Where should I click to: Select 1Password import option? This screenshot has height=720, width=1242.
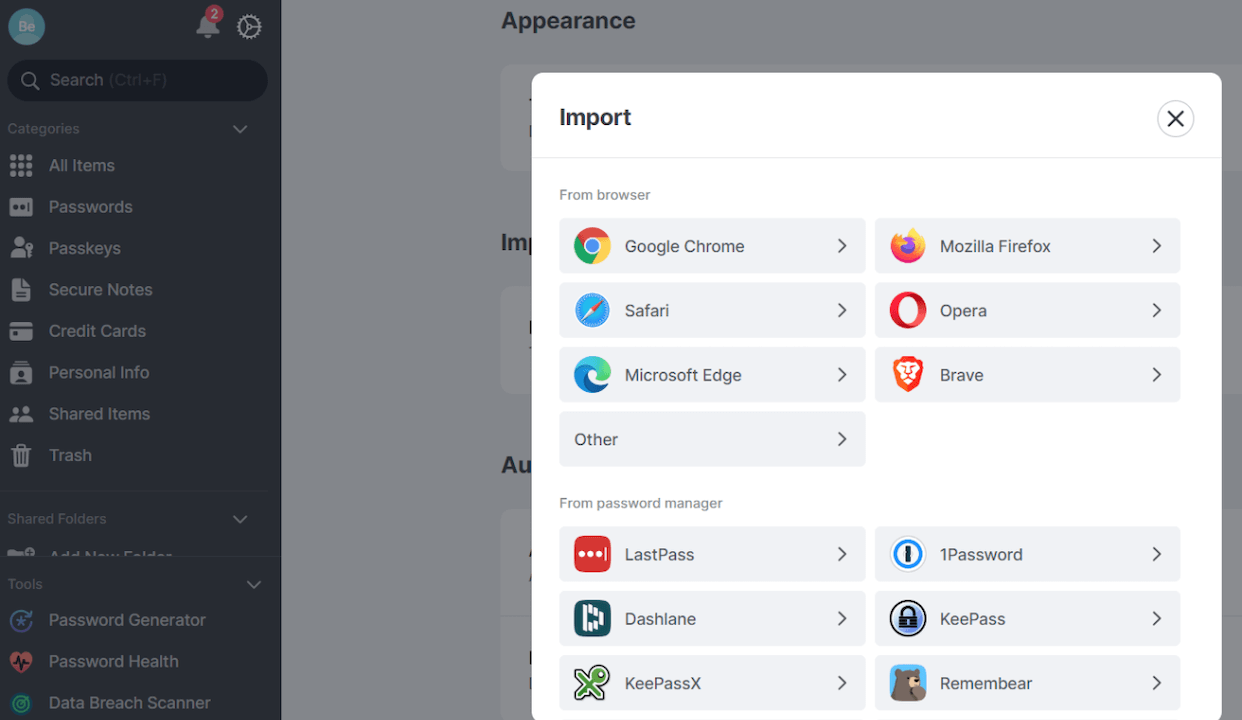[x=1027, y=554]
